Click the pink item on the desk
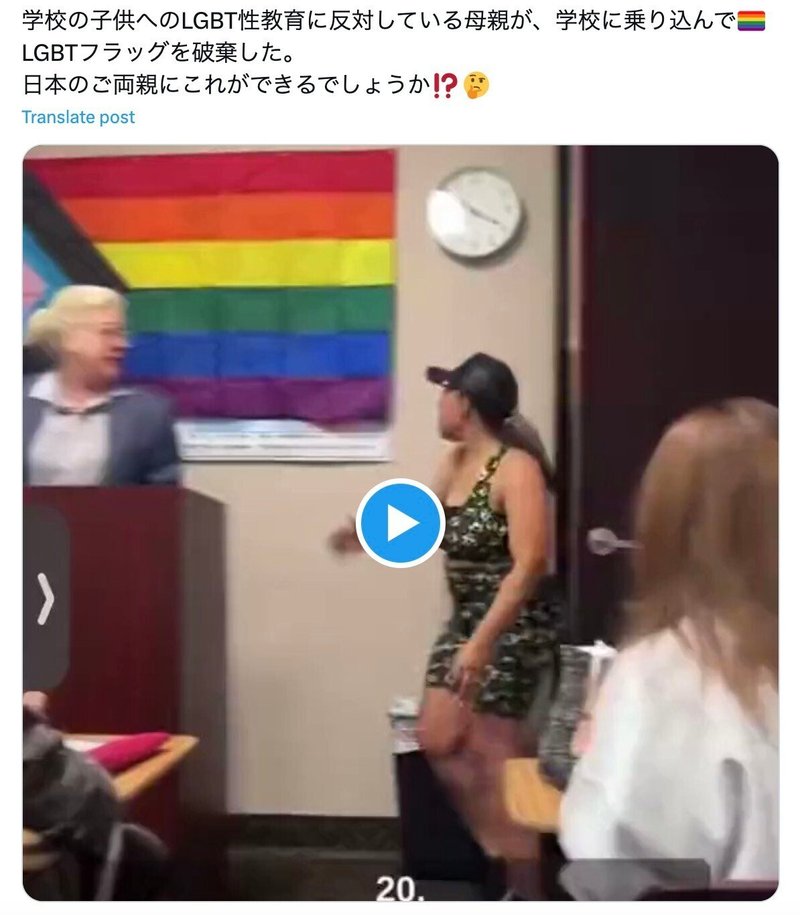The width and height of the screenshot is (800, 915). [128, 750]
